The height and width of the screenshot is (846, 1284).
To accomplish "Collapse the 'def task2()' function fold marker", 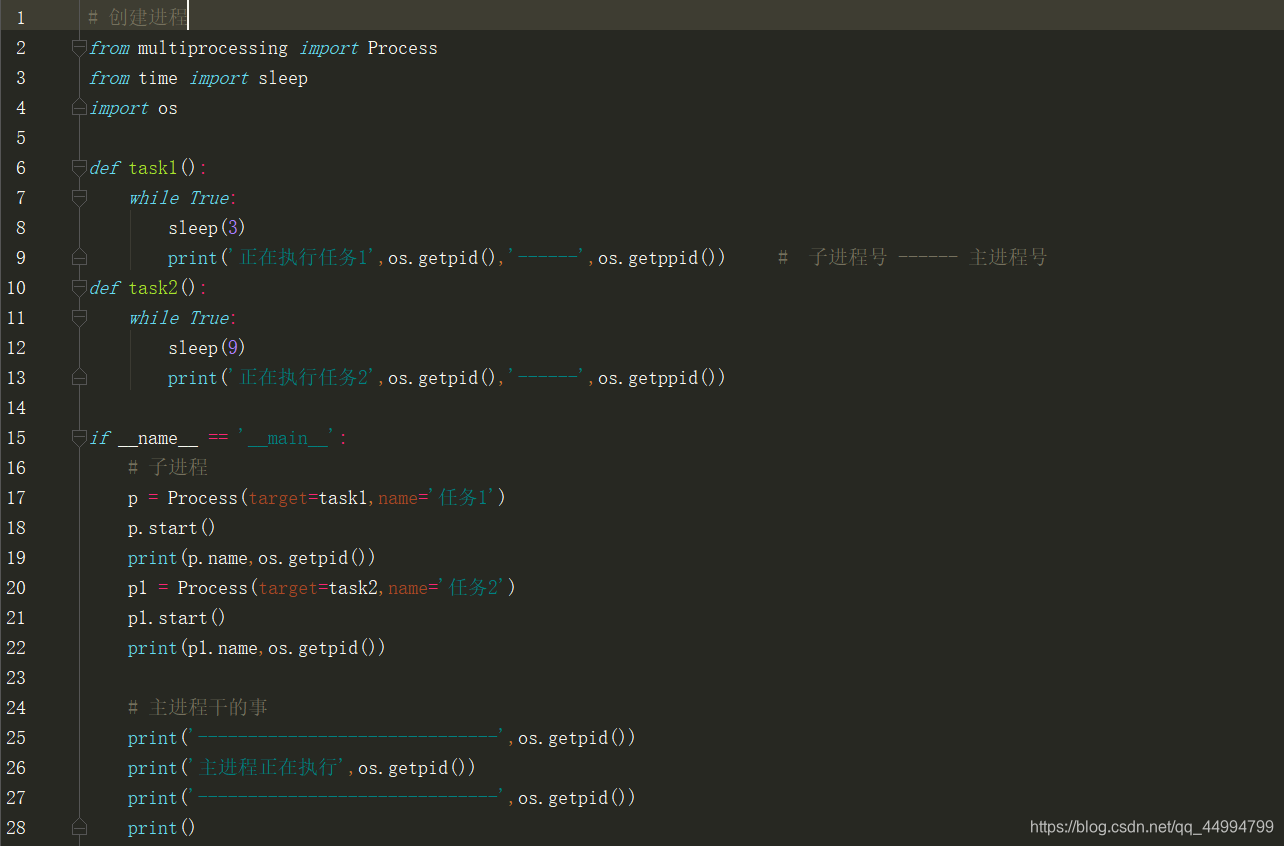I will point(80,288).
